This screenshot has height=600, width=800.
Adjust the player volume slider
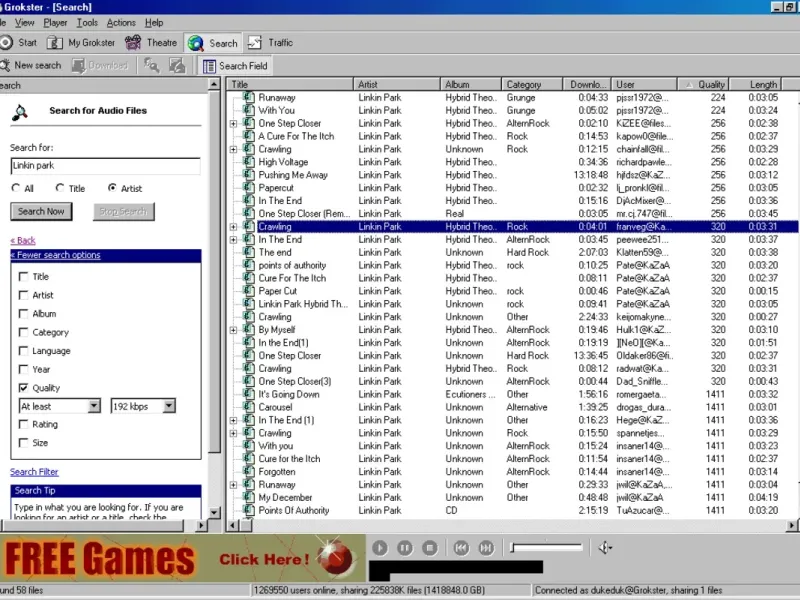point(546,547)
